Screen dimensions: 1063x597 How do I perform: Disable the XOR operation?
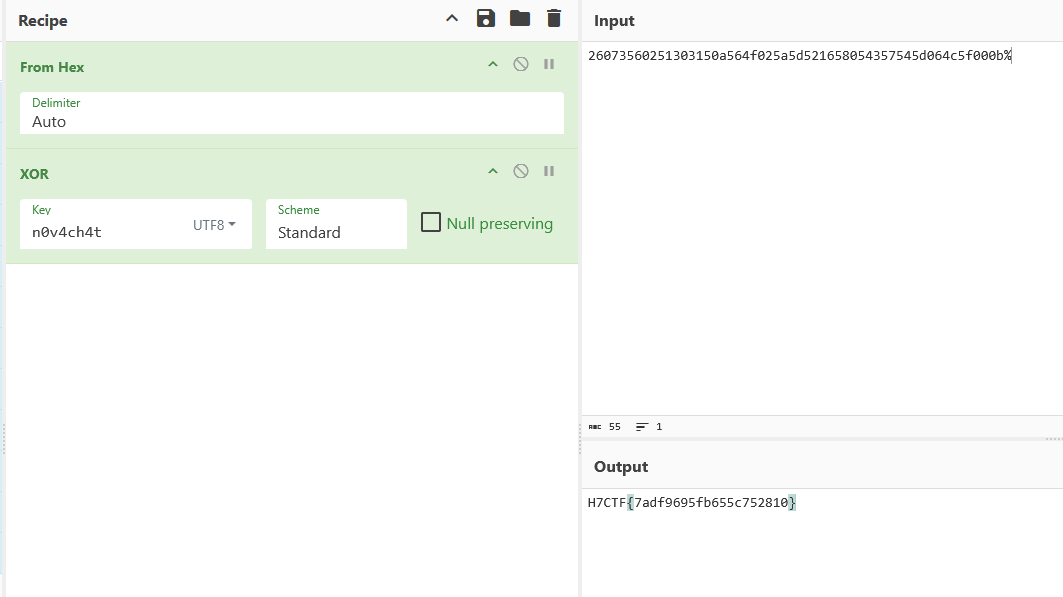521,171
